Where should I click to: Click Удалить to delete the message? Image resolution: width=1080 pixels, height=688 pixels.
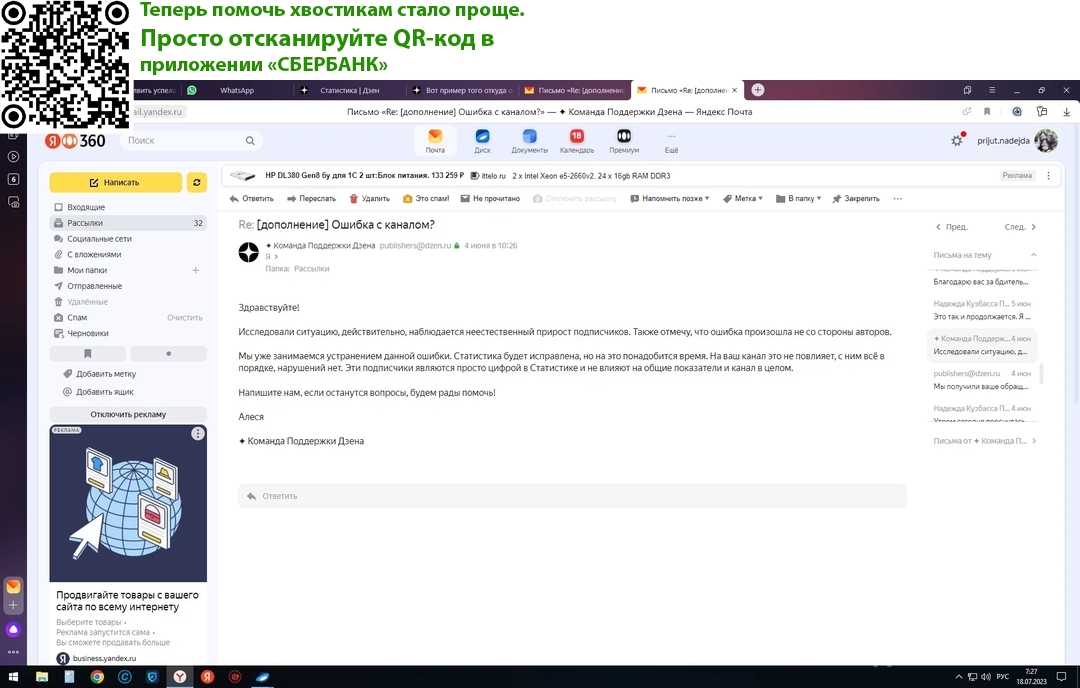369,198
